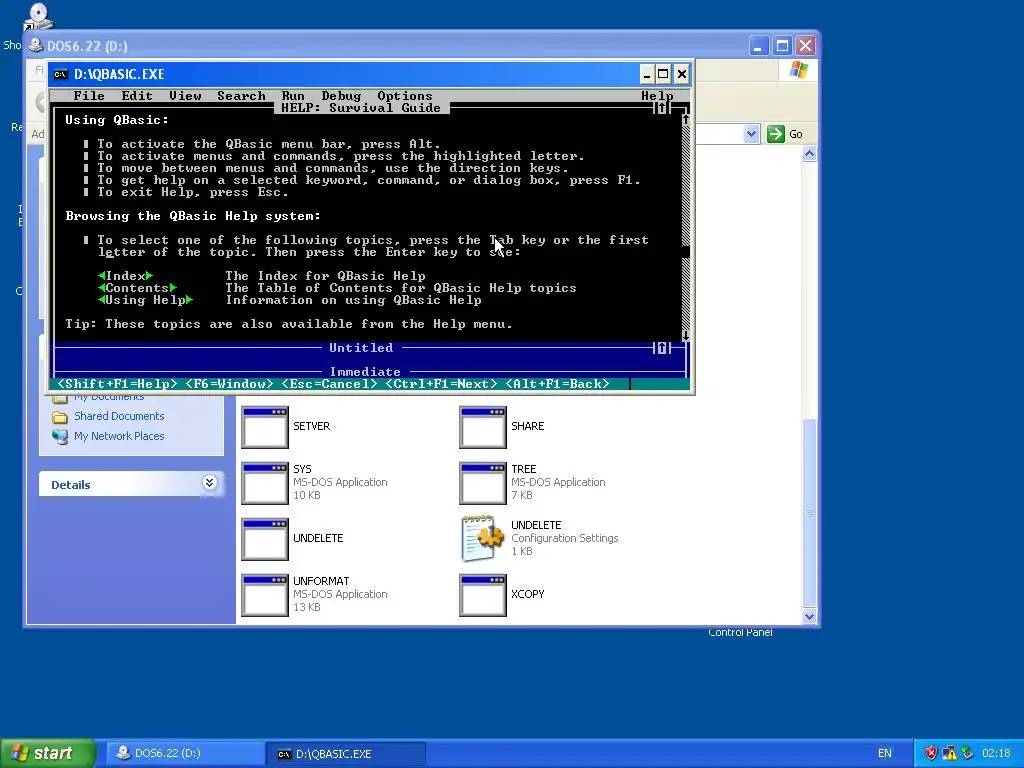Select UNDELETE Configuration Settings icon
The width and height of the screenshot is (1024, 768).
click(x=483, y=539)
